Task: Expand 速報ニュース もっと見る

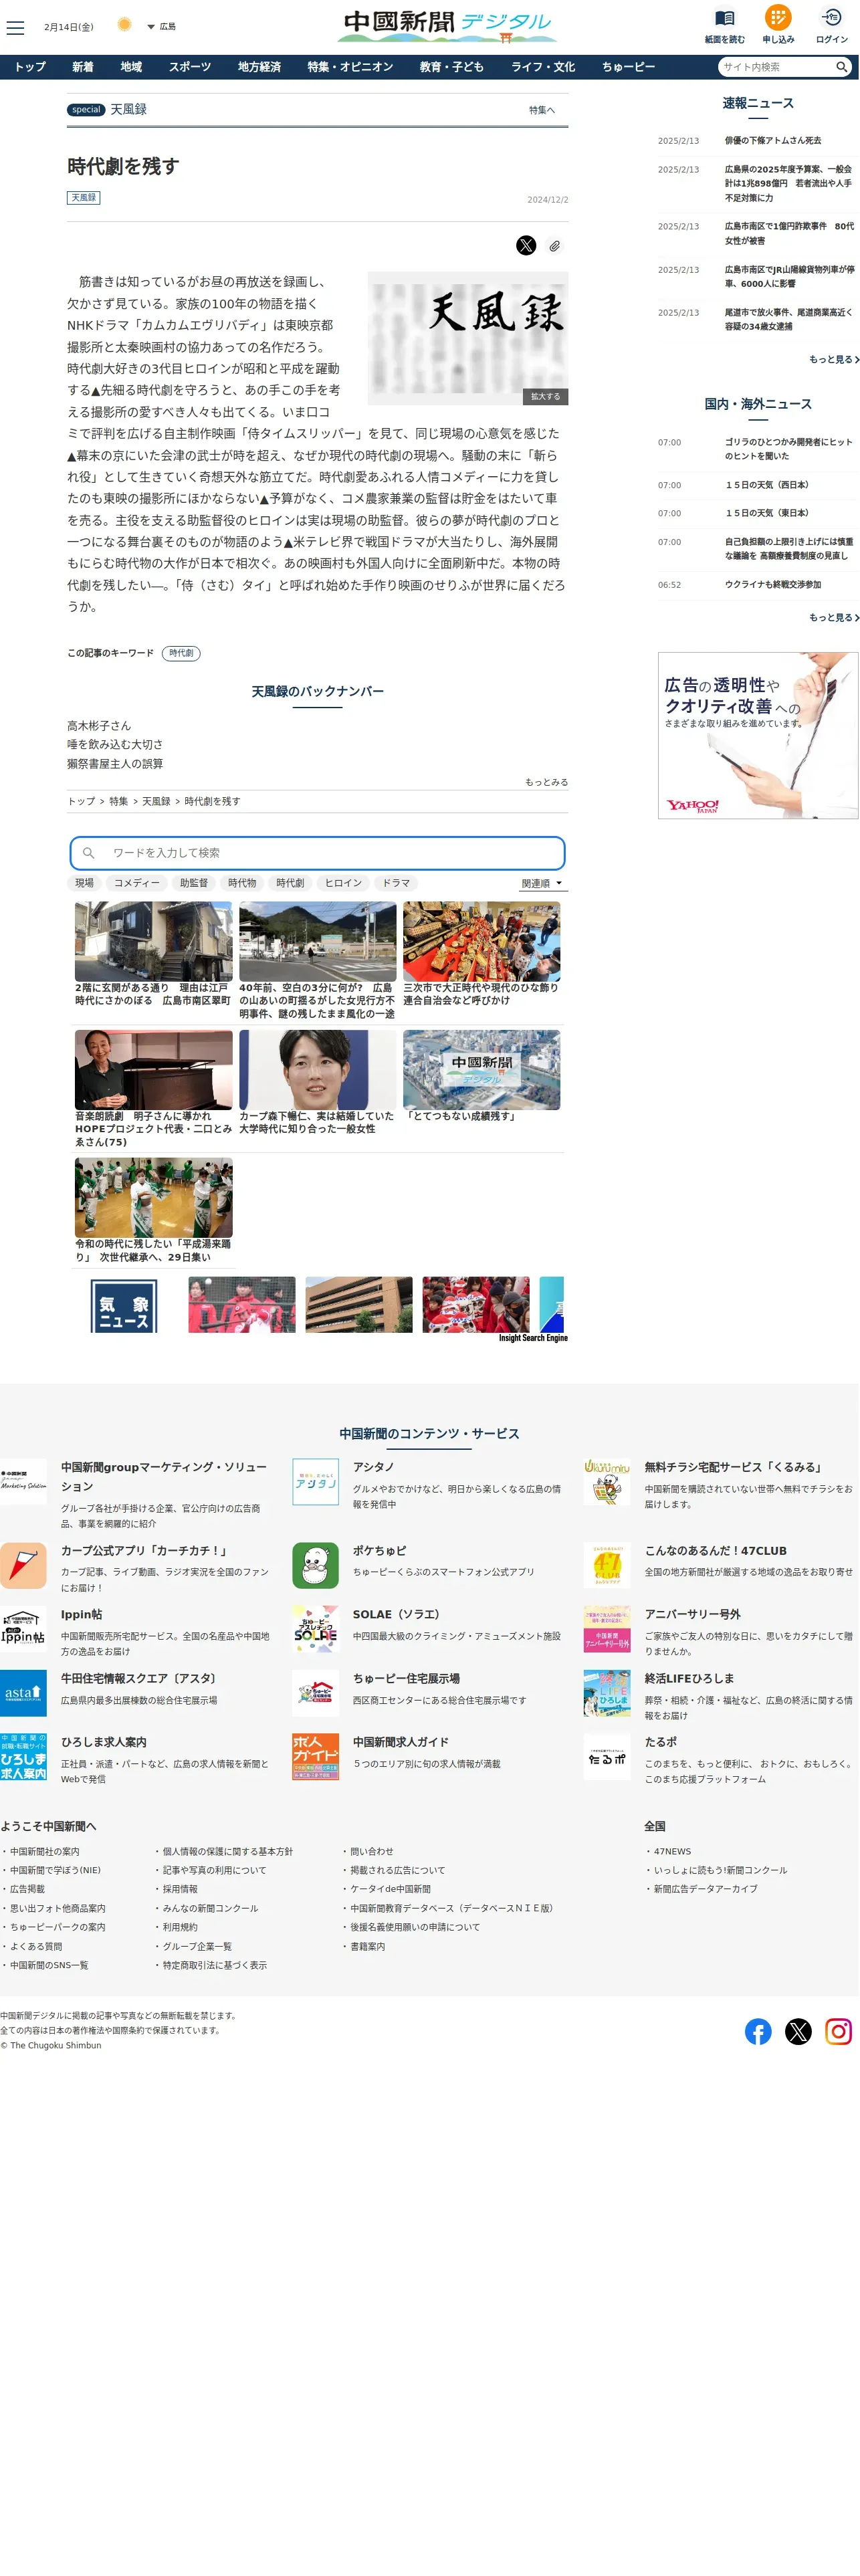Action: pos(833,360)
